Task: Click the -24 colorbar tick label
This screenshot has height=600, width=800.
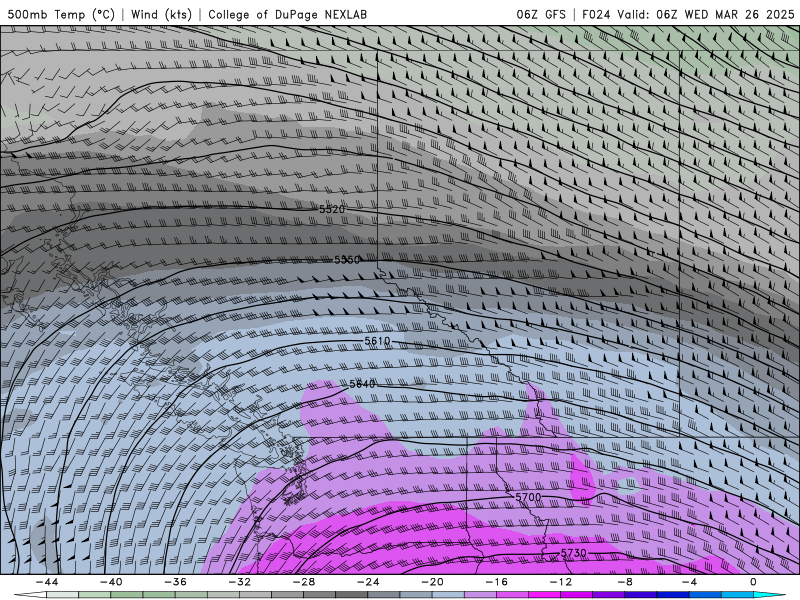Action: pos(368,582)
